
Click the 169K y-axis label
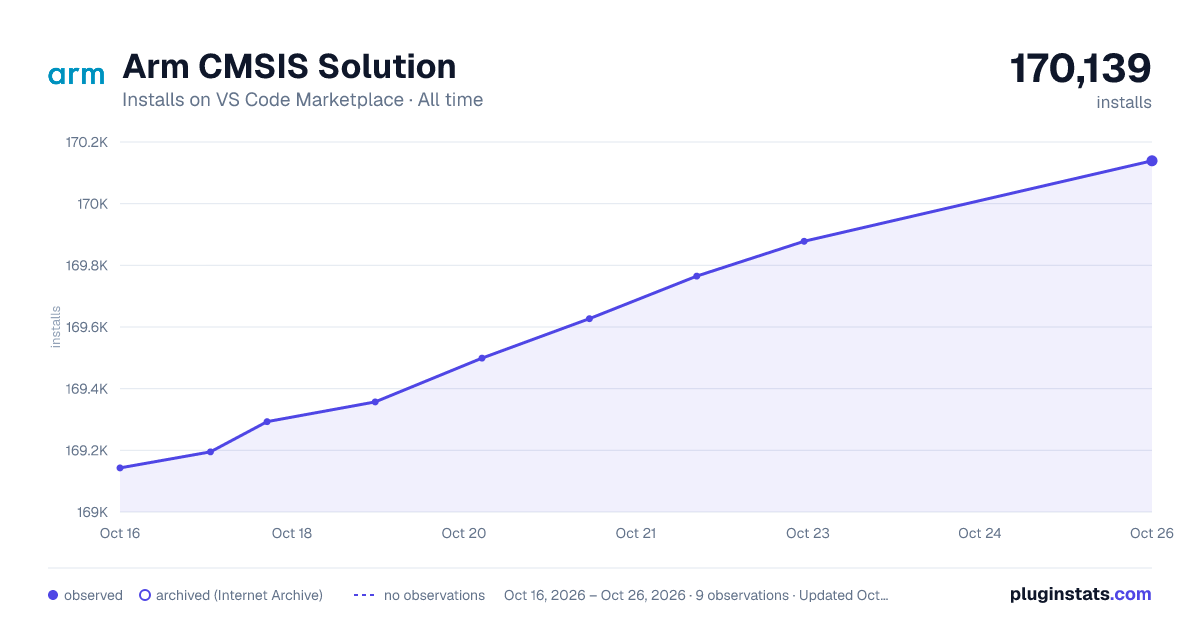(92, 512)
